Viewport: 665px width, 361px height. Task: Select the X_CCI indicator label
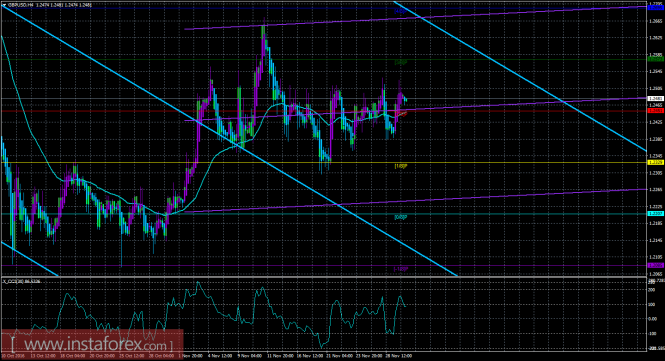[22, 281]
